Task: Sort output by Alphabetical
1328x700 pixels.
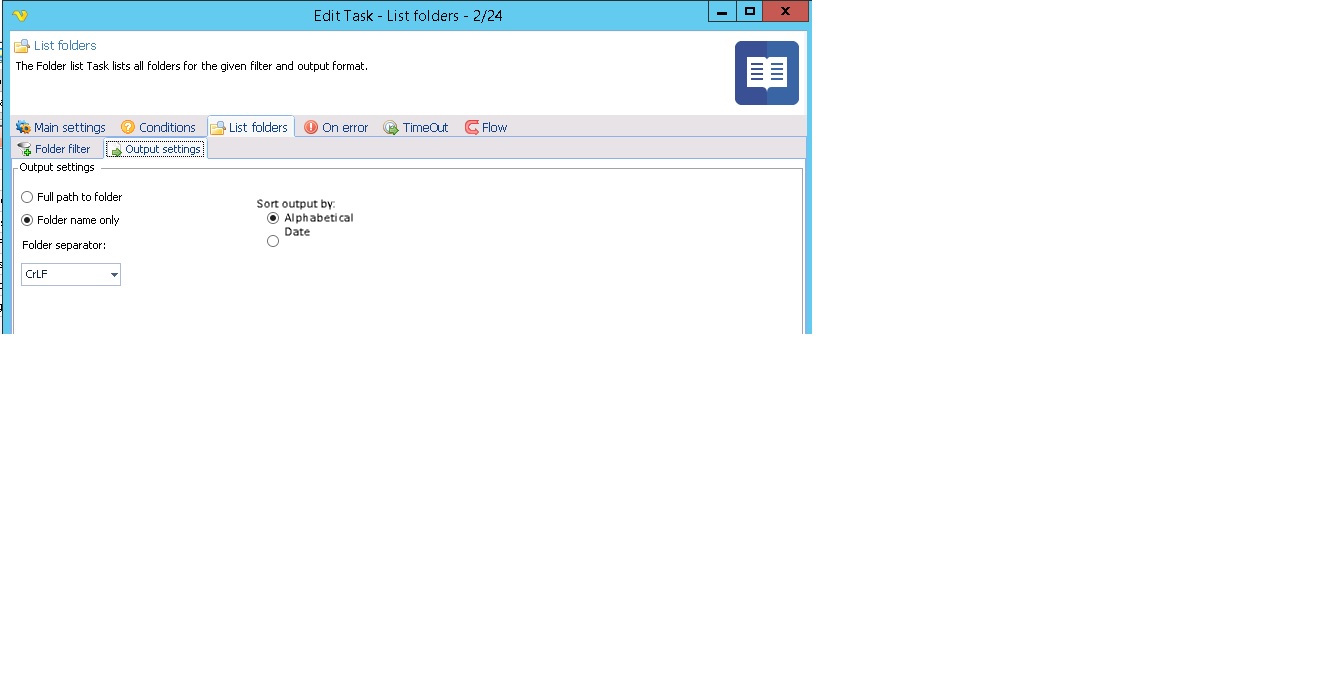Action: (x=273, y=218)
